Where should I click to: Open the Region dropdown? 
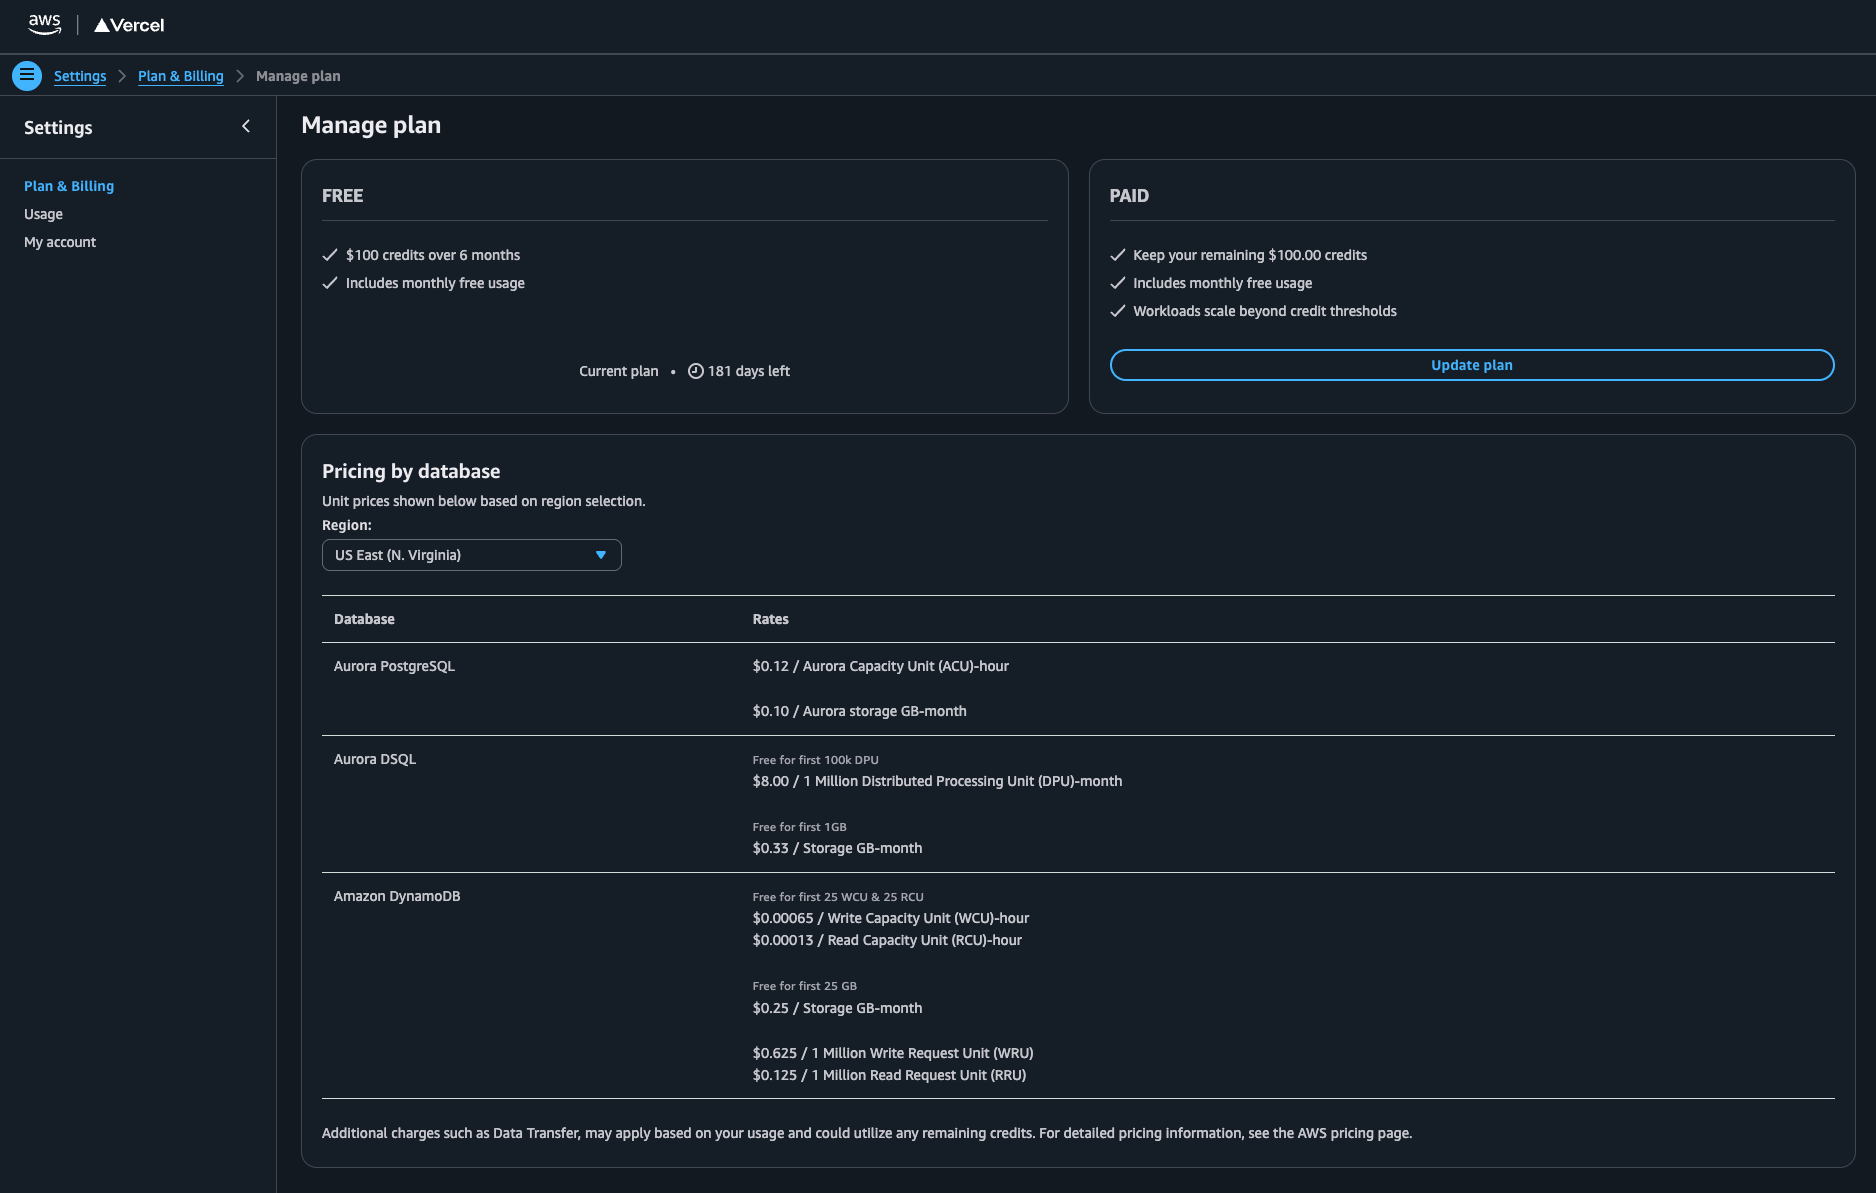pos(471,555)
